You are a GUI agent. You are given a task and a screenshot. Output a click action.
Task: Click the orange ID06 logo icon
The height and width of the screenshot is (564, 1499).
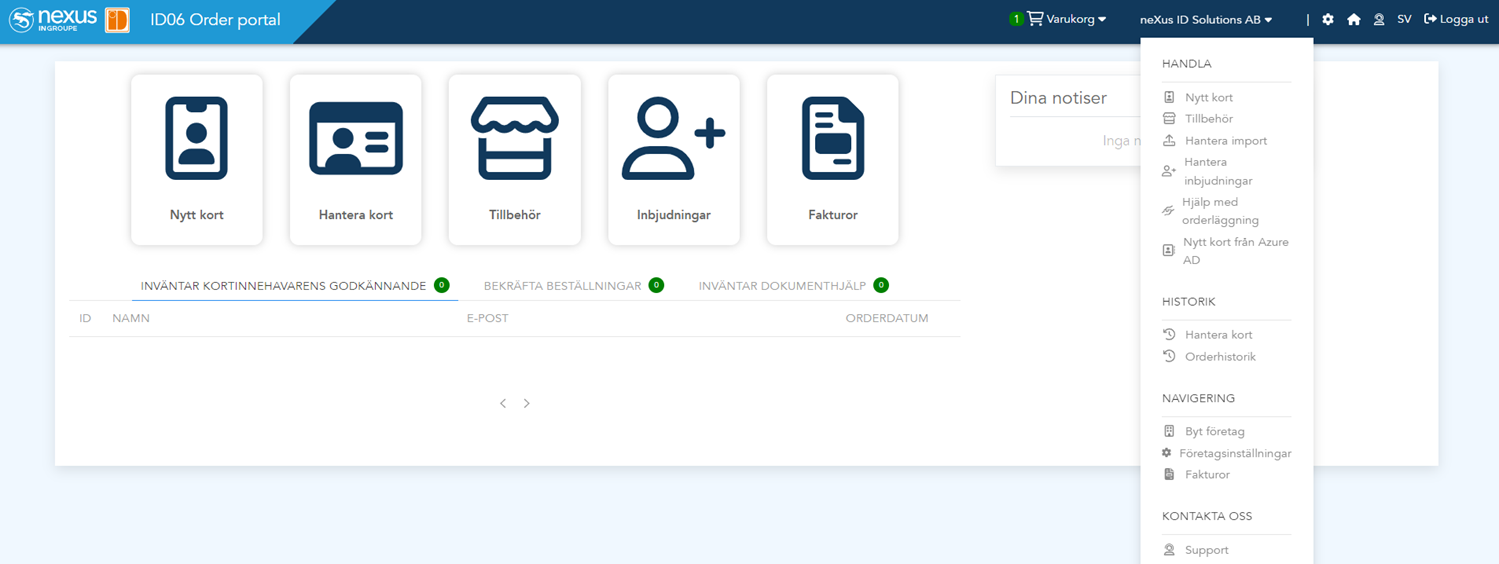point(117,20)
